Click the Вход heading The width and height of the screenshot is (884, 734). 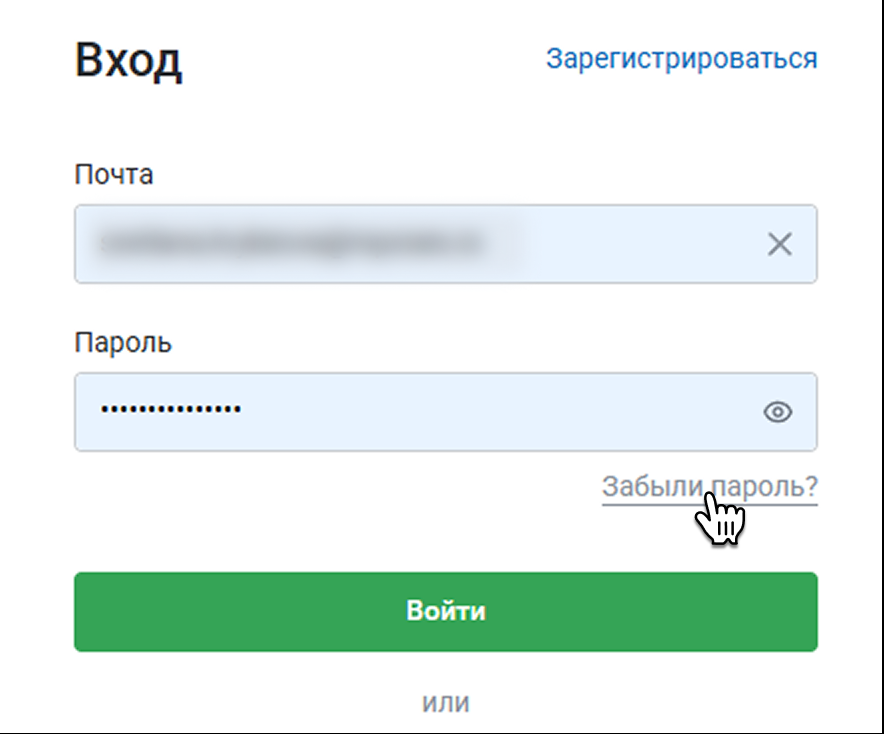tap(128, 62)
